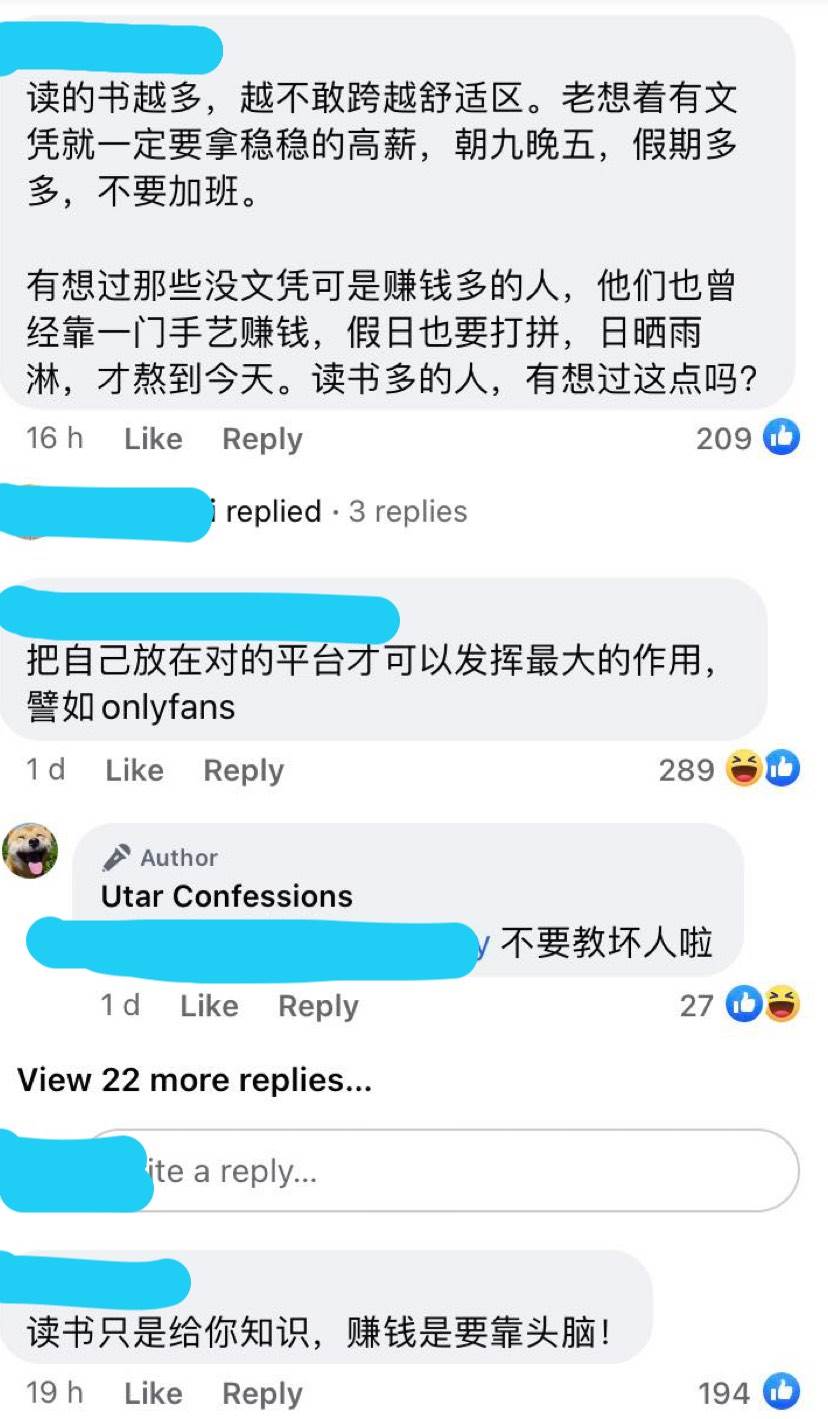Reply to the 16 h comment
The height and width of the screenshot is (1419, 828).
(262, 438)
